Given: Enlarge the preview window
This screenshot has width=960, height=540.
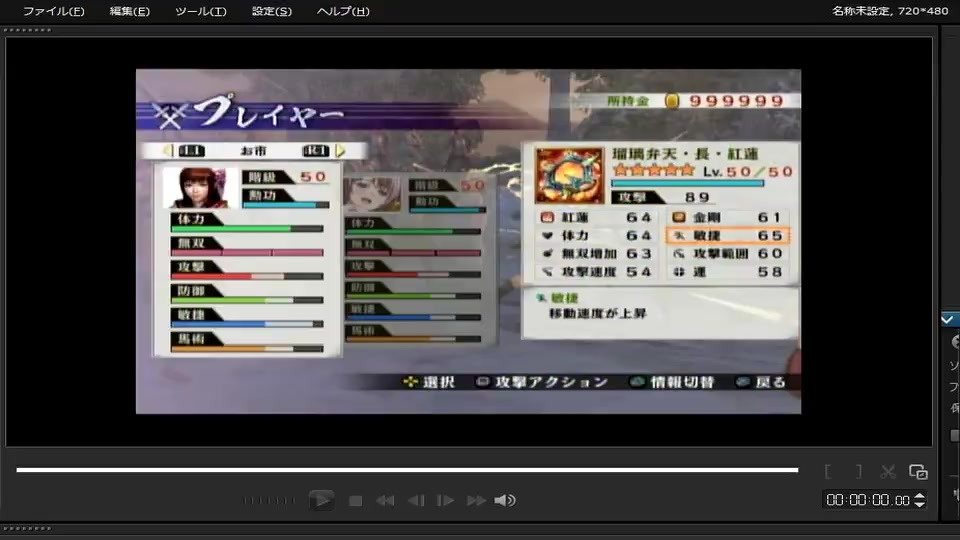Looking at the screenshot, I should click(918, 471).
